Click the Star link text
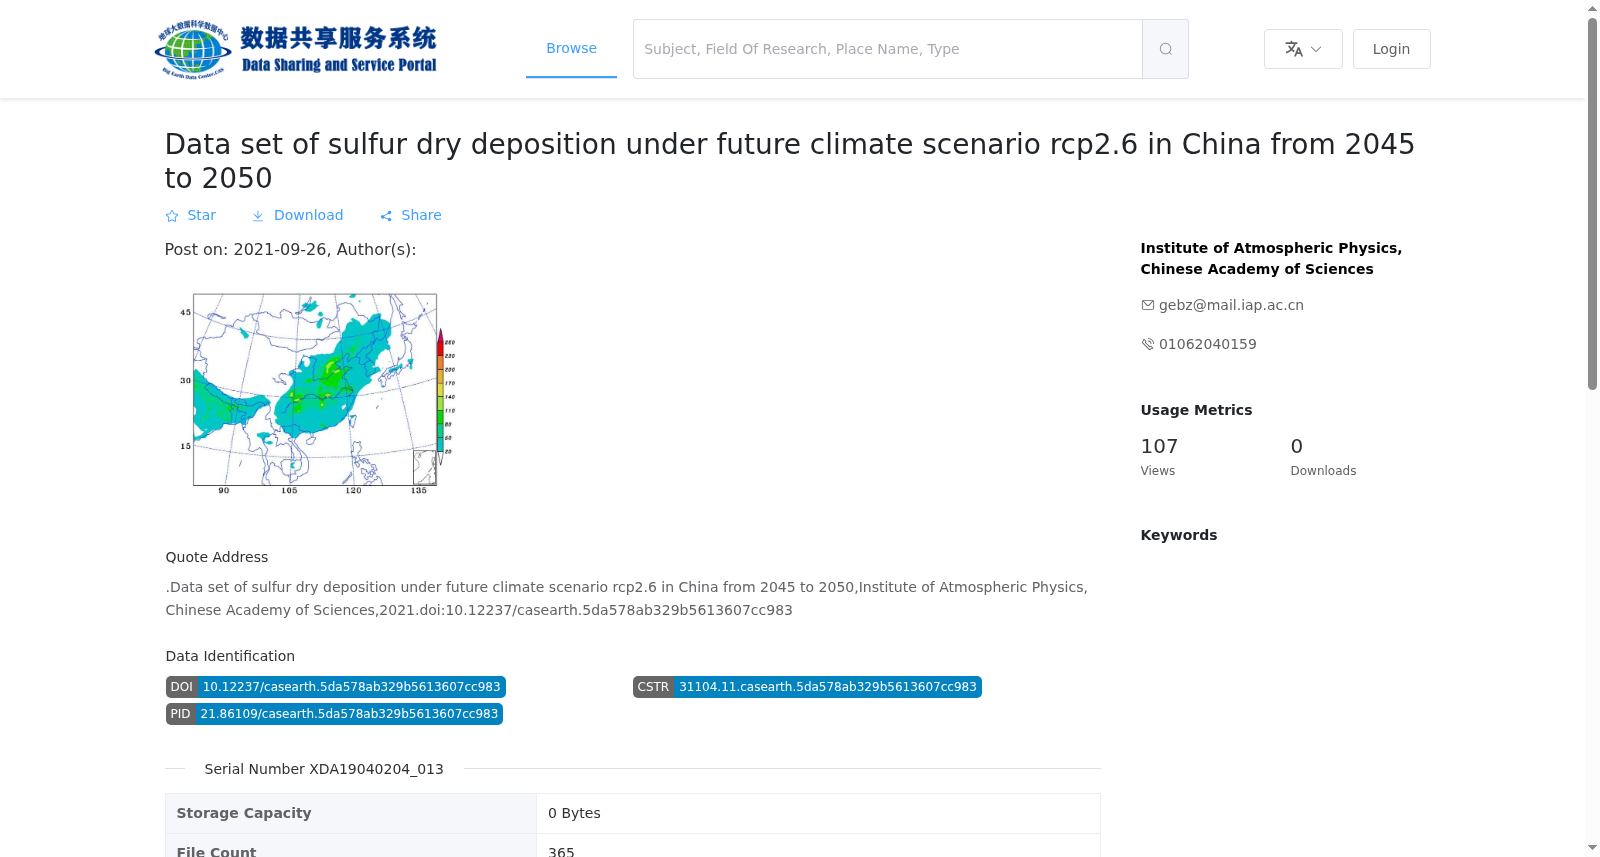The height and width of the screenshot is (857, 1600). (x=201, y=215)
